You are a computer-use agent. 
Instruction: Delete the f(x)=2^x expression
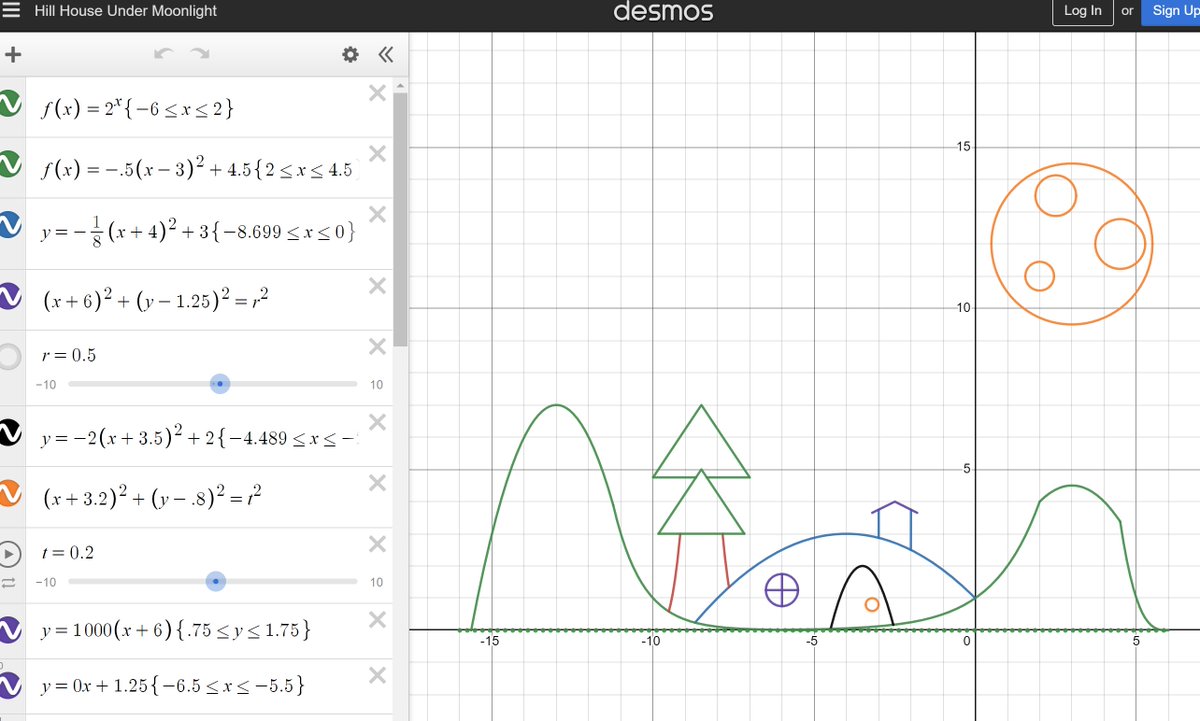coord(377,93)
